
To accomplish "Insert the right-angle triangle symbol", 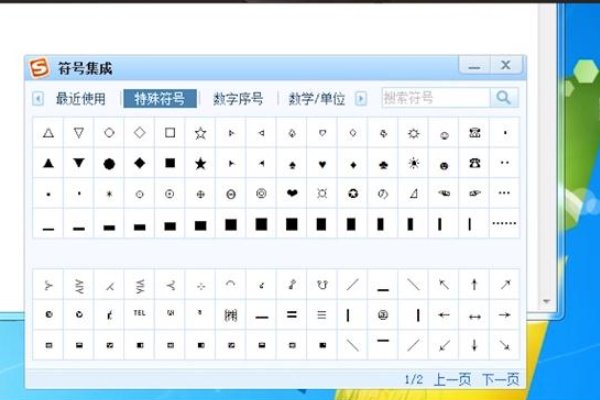I will point(413,193).
